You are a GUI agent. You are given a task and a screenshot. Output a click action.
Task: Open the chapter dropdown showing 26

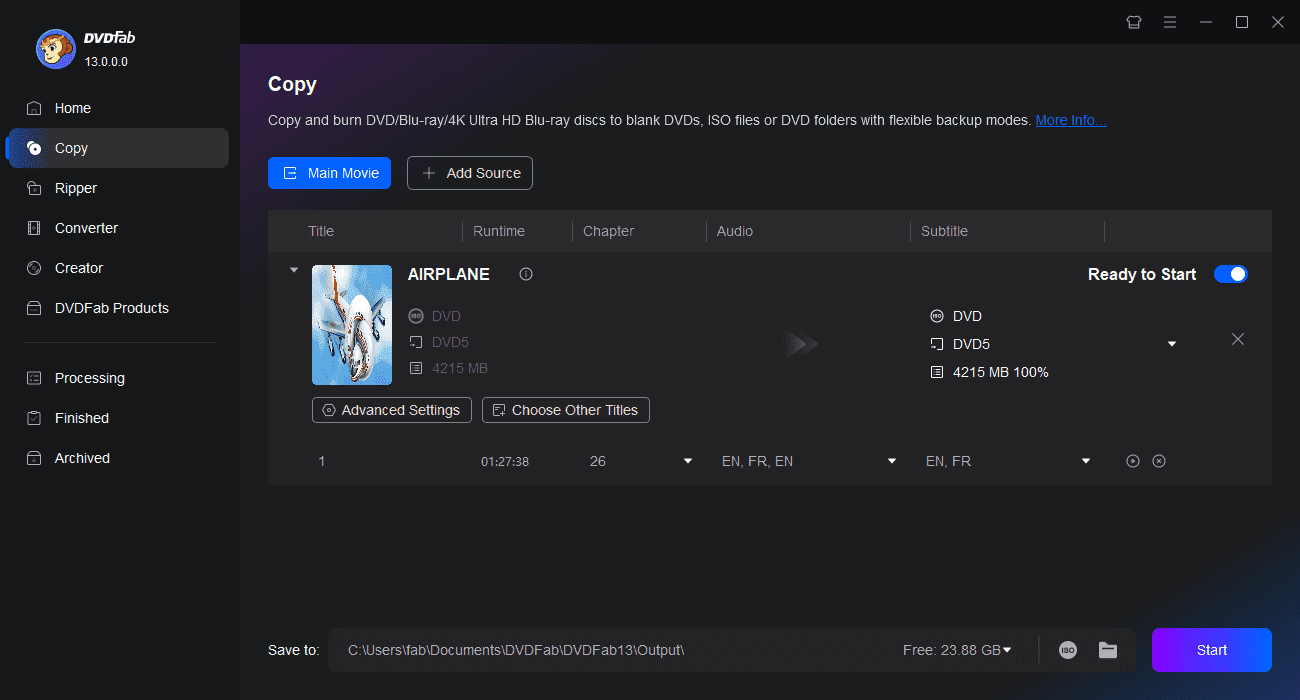coord(688,461)
